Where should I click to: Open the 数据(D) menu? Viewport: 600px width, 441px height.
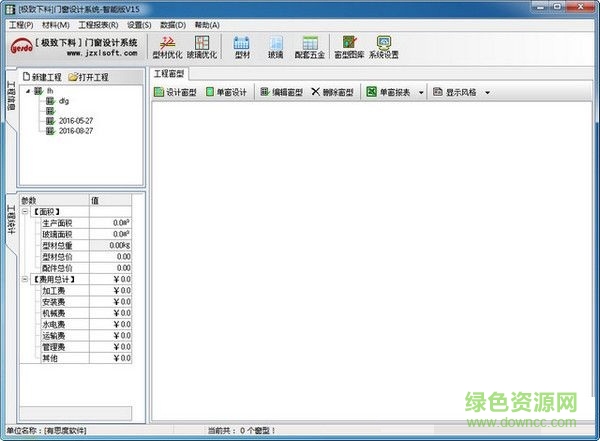[x=173, y=25]
